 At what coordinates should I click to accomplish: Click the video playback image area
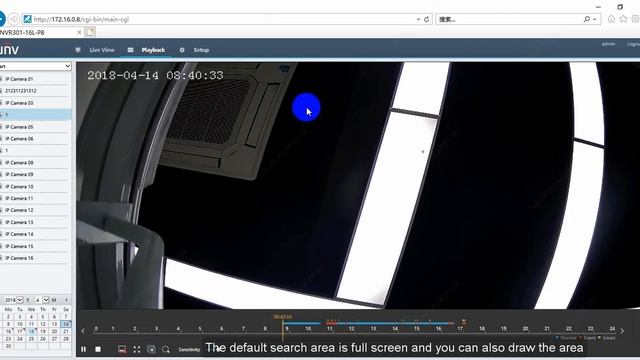pos(358,186)
